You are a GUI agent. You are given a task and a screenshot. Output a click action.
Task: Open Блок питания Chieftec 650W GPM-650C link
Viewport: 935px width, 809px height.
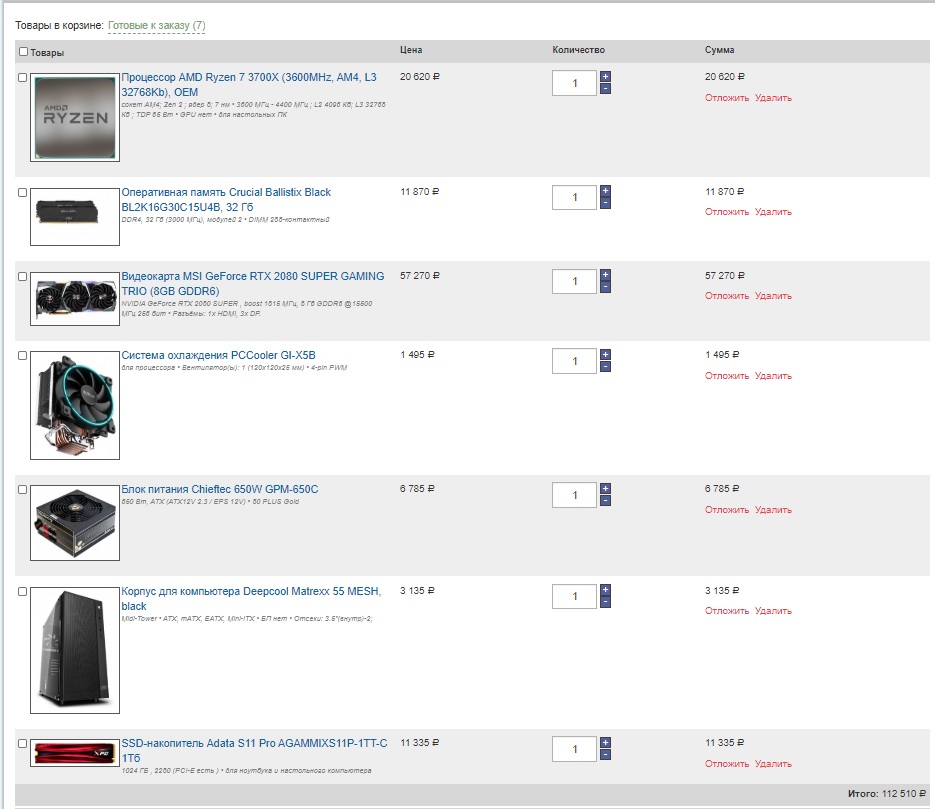219,489
